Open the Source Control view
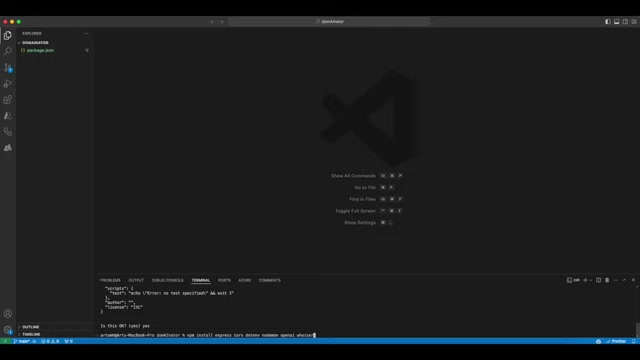Image resolution: width=640 pixels, height=360 pixels. (8, 67)
